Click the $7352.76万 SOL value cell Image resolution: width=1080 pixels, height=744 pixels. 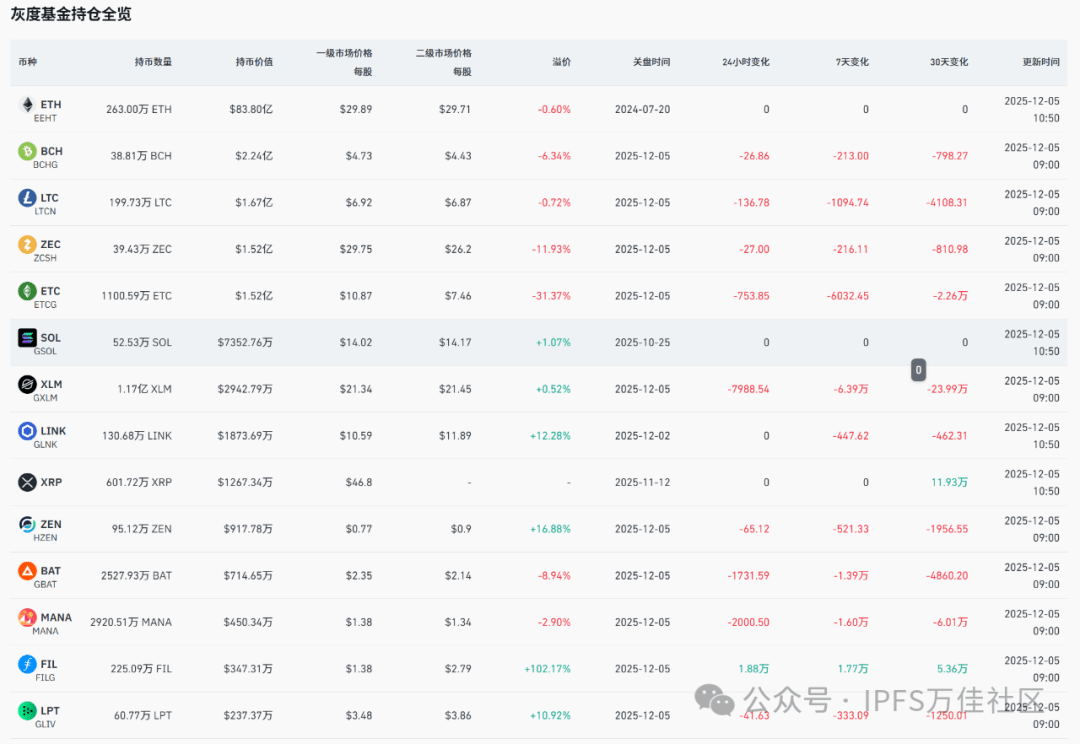tap(245, 342)
